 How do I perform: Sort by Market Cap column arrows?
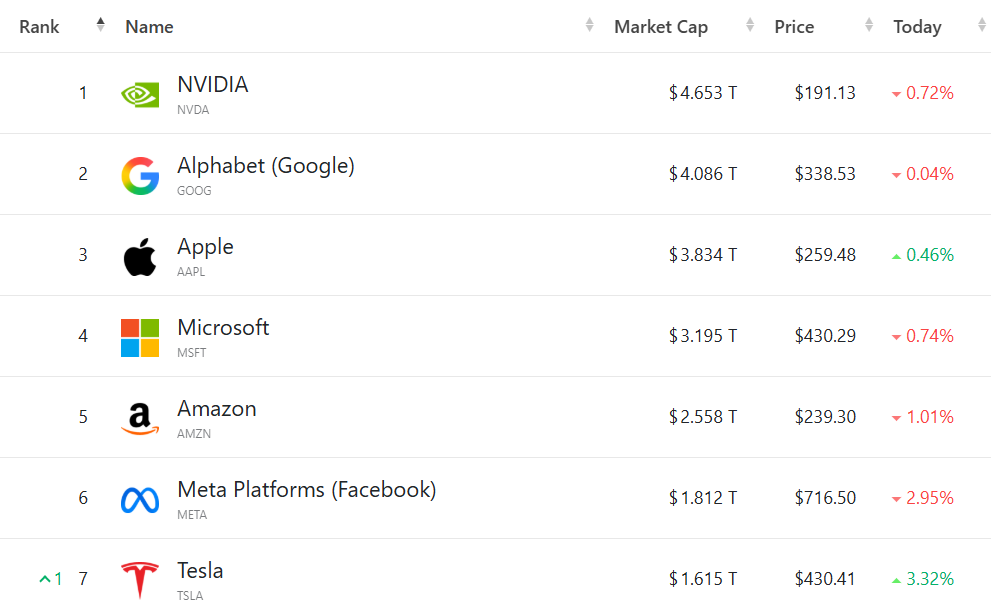pyautogui.click(x=750, y=26)
